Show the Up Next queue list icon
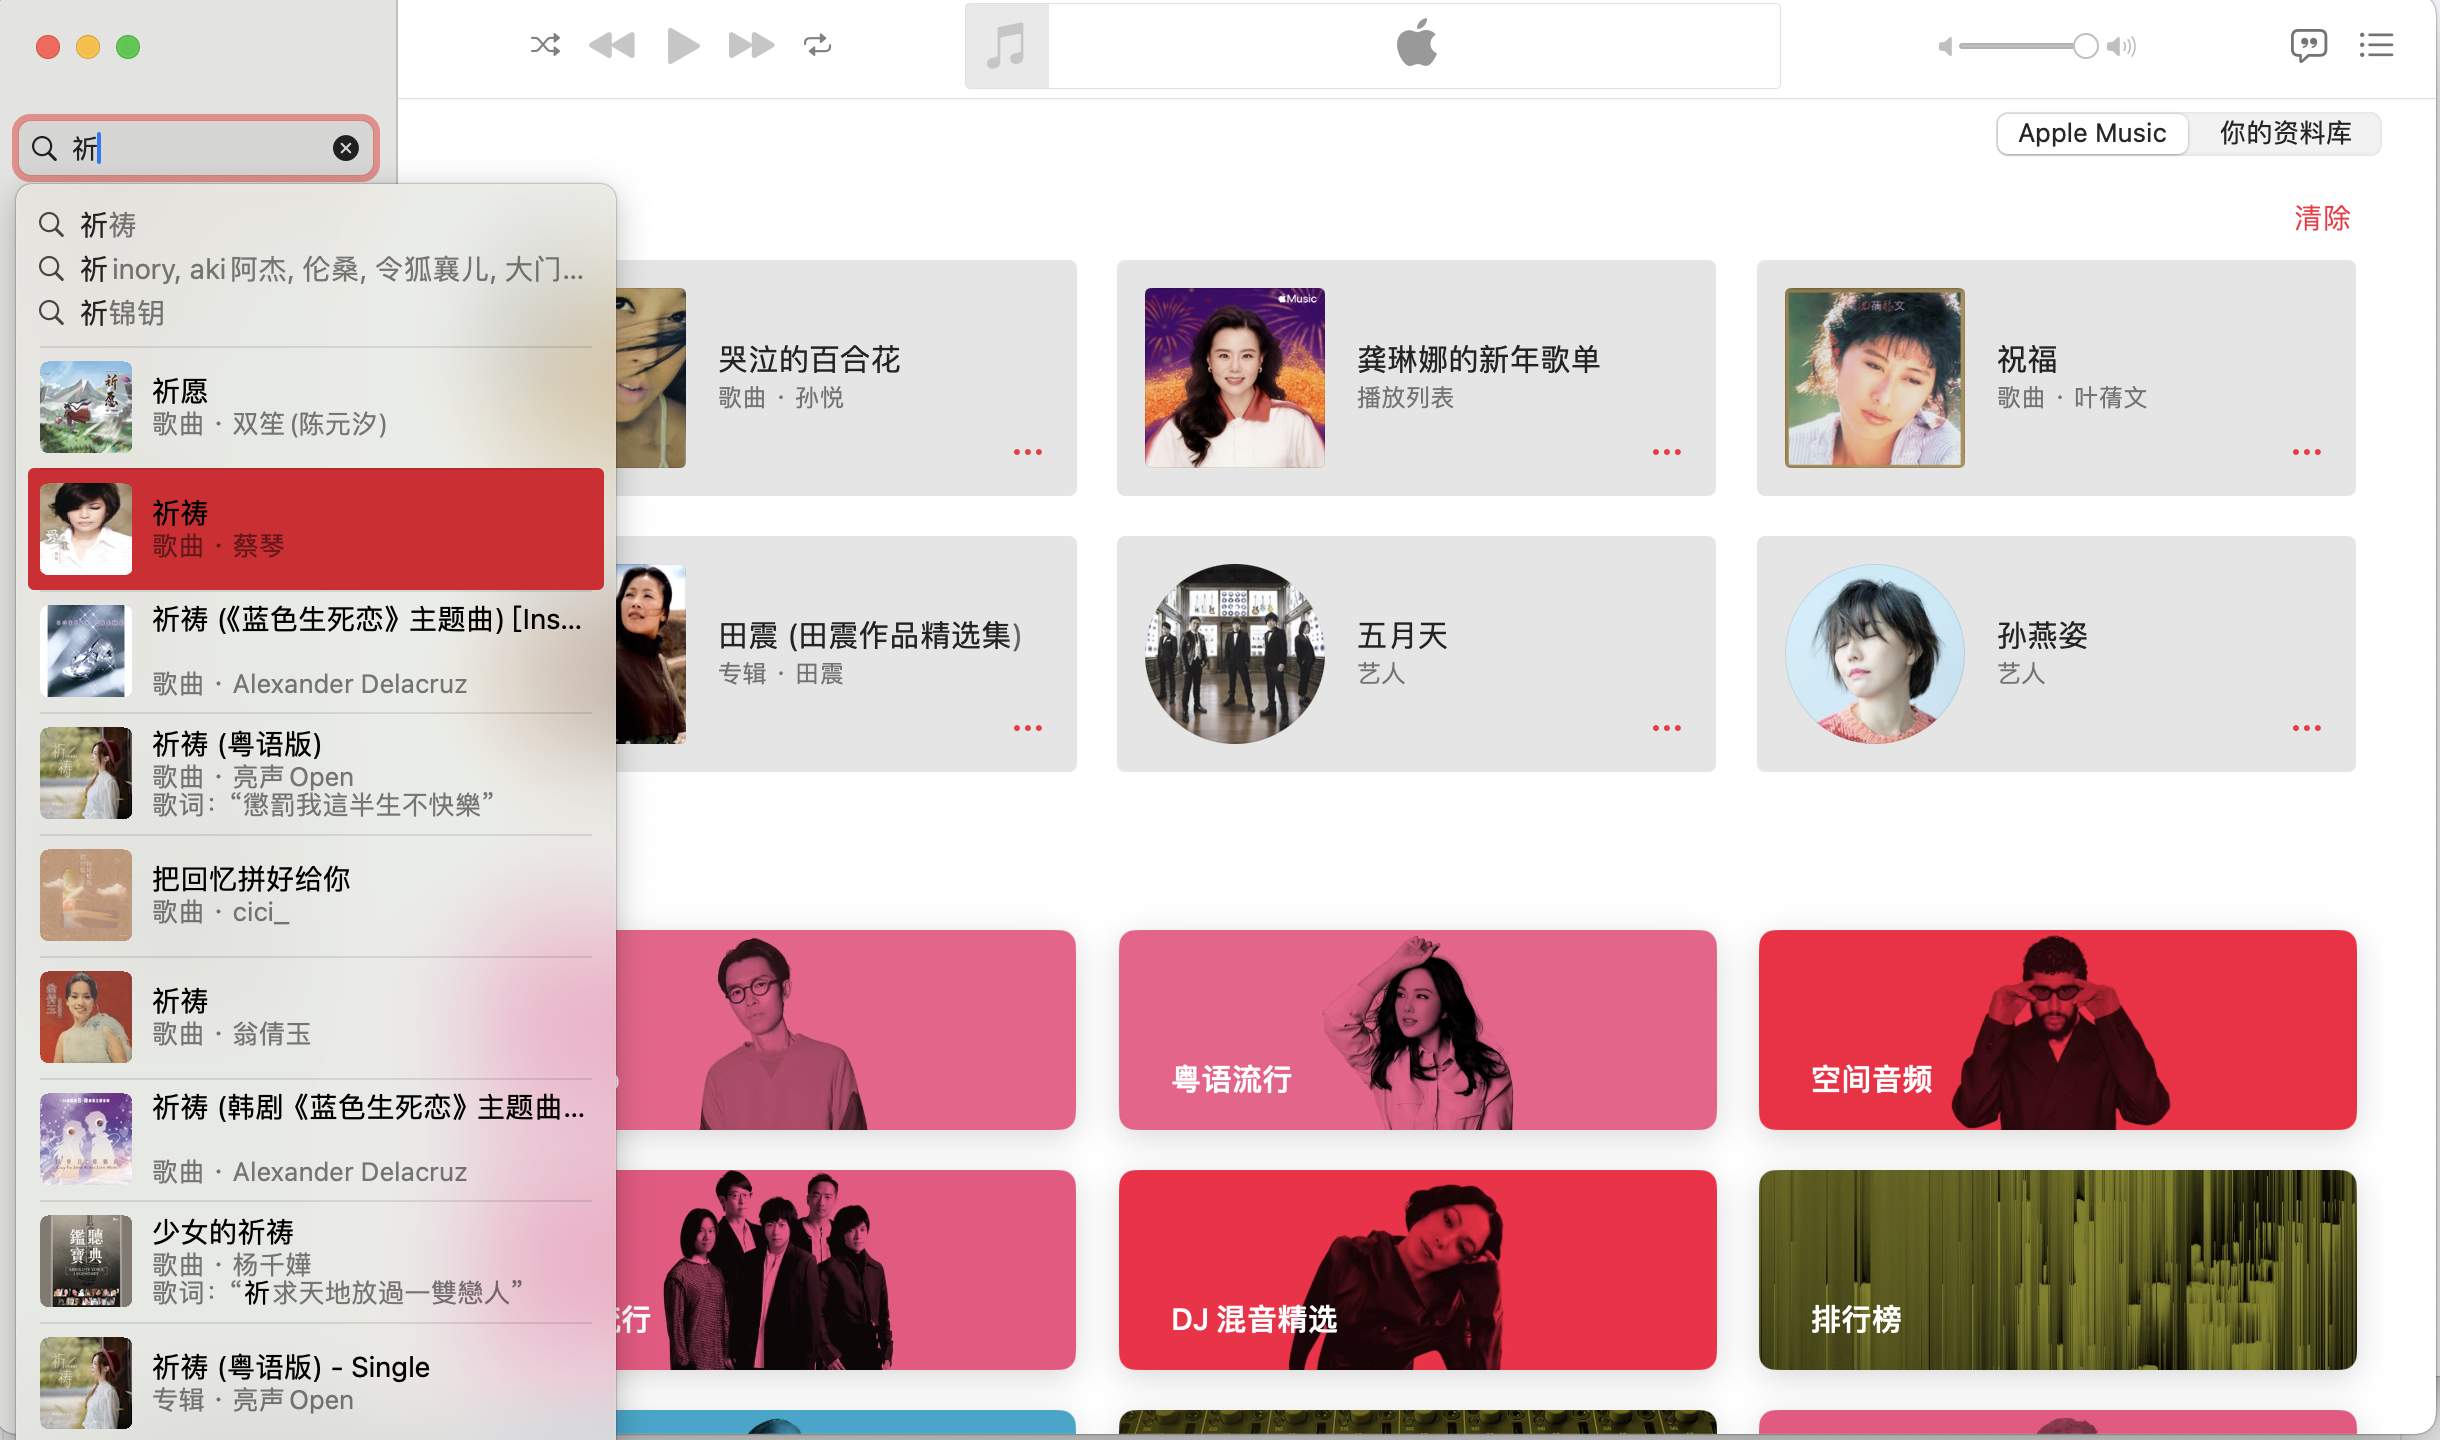Image resolution: width=2440 pixels, height=1440 pixels. point(2376,45)
